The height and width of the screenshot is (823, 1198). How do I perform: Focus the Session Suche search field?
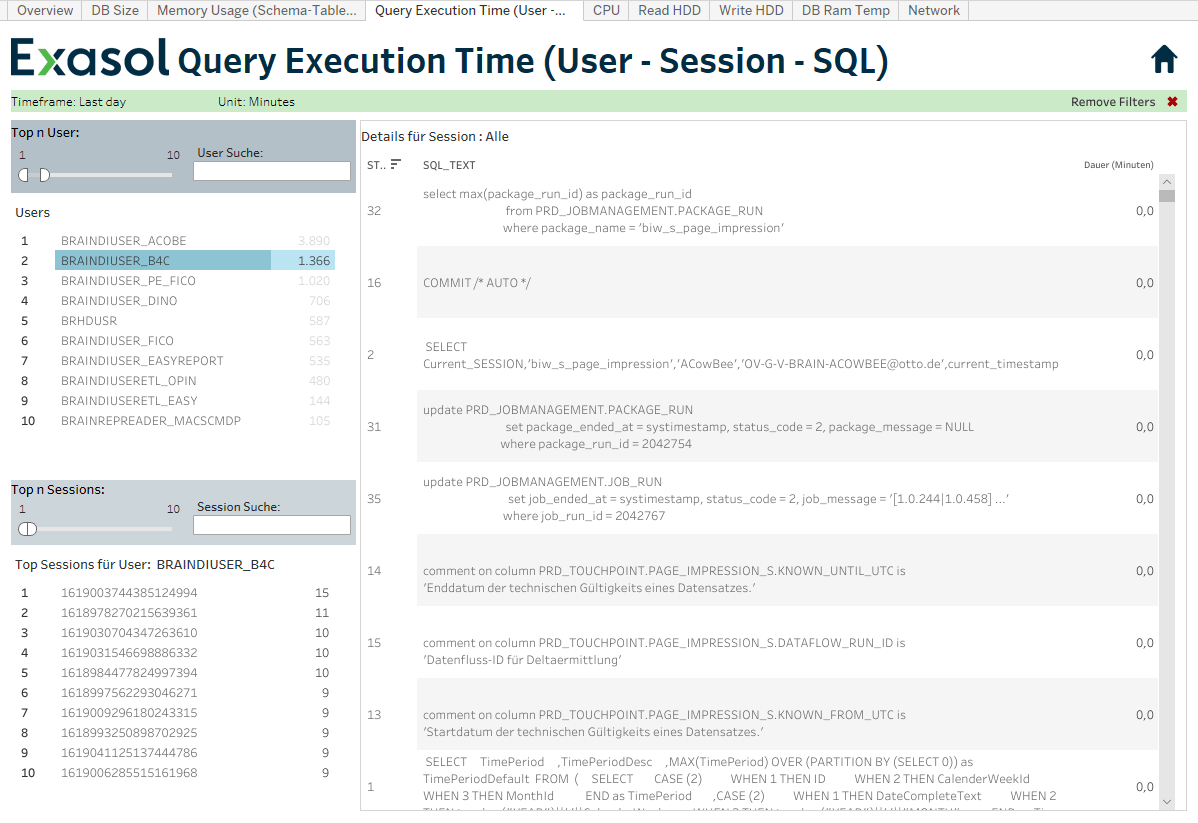coord(272,525)
